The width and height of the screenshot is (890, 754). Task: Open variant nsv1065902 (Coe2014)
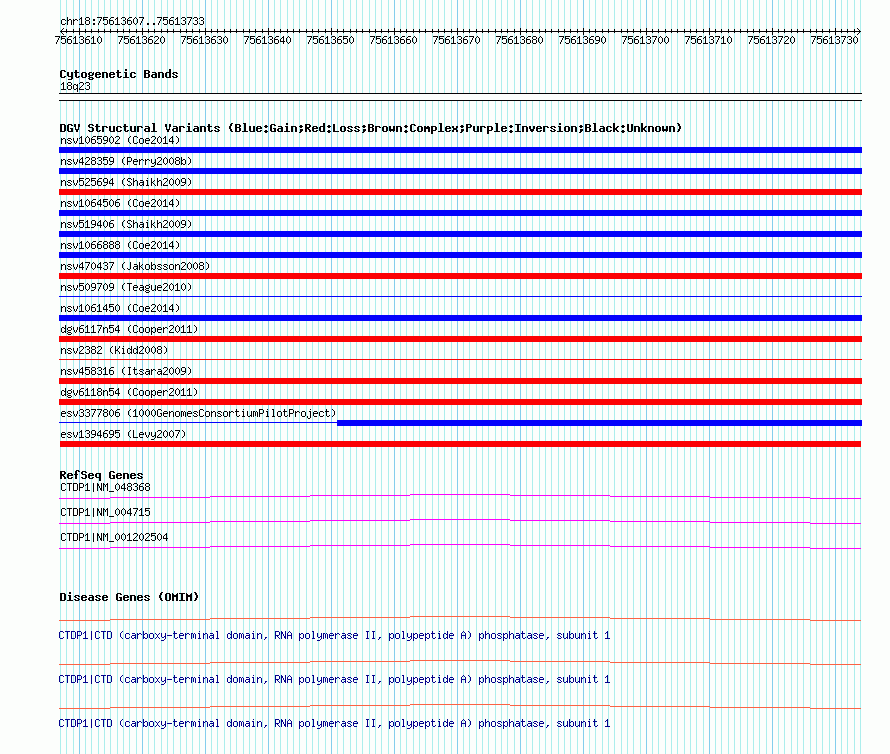(120, 140)
